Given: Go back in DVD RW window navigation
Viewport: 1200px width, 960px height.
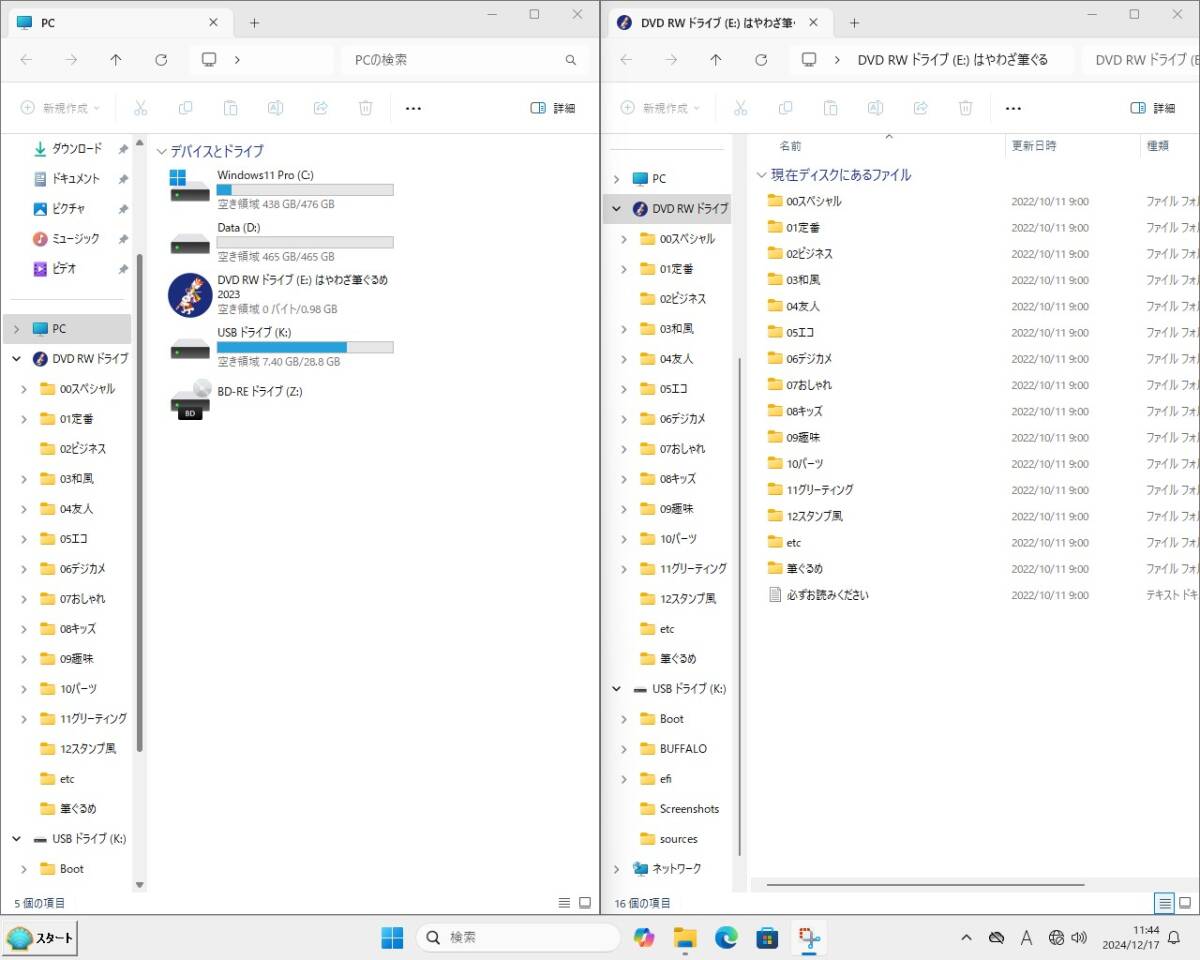Looking at the screenshot, I should tap(626, 60).
